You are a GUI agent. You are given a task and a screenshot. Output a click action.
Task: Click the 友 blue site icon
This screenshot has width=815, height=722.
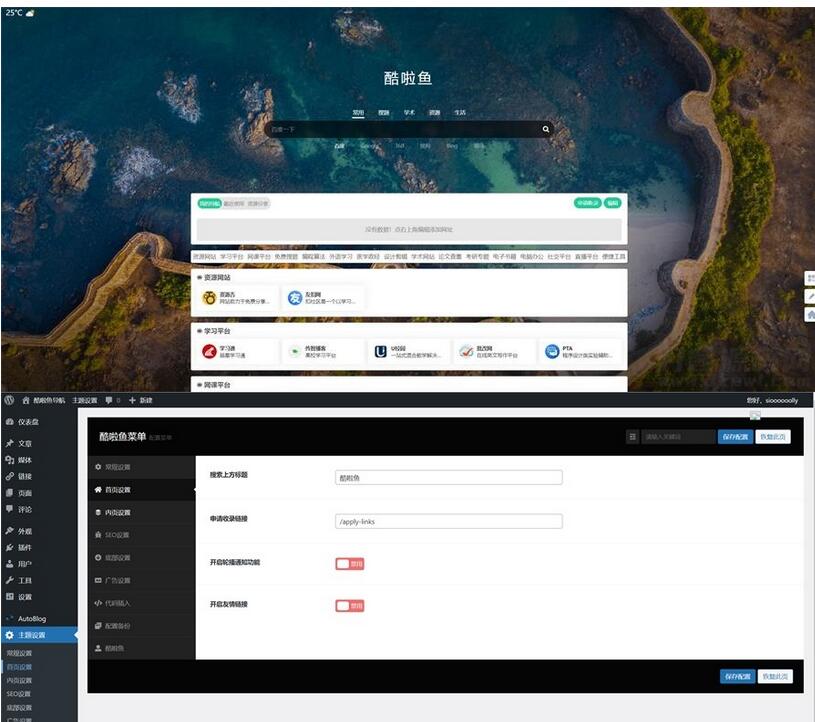pos(295,297)
